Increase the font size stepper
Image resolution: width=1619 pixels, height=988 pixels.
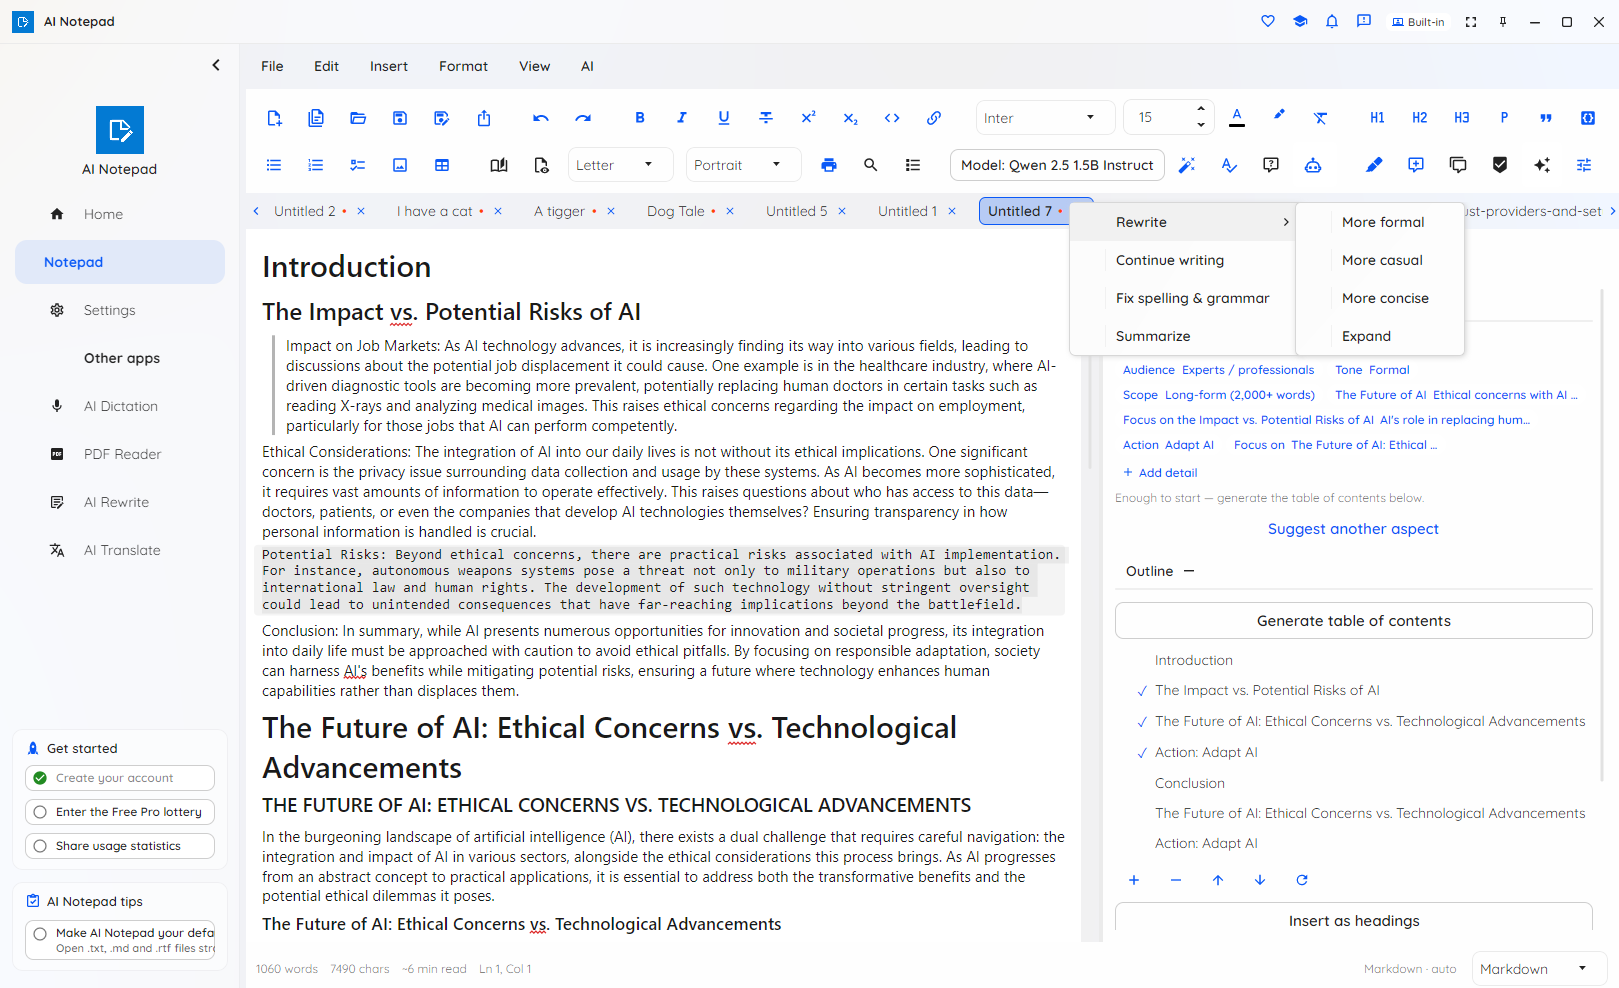1201,110
